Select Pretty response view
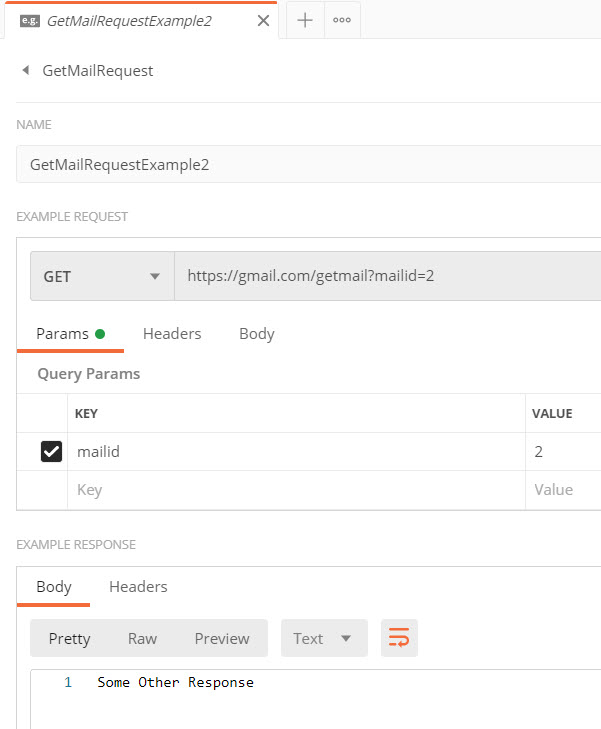Screen dimensions: 601x729 click(x=69, y=638)
